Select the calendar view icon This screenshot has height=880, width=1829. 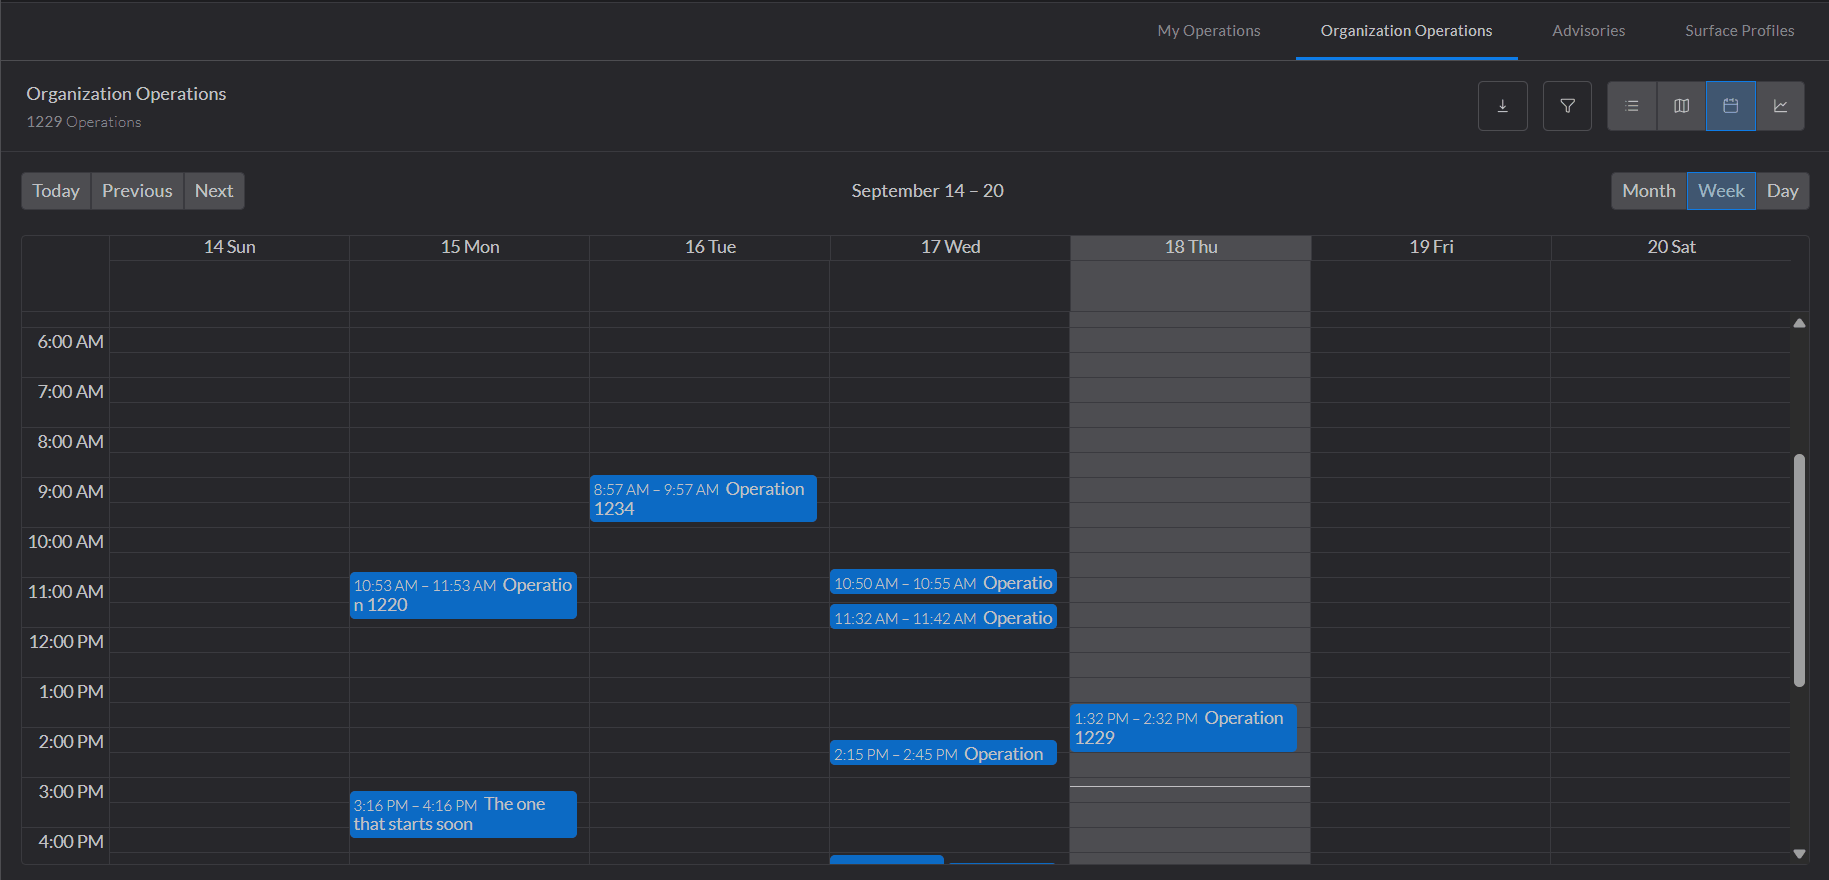click(x=1731, y=106)
